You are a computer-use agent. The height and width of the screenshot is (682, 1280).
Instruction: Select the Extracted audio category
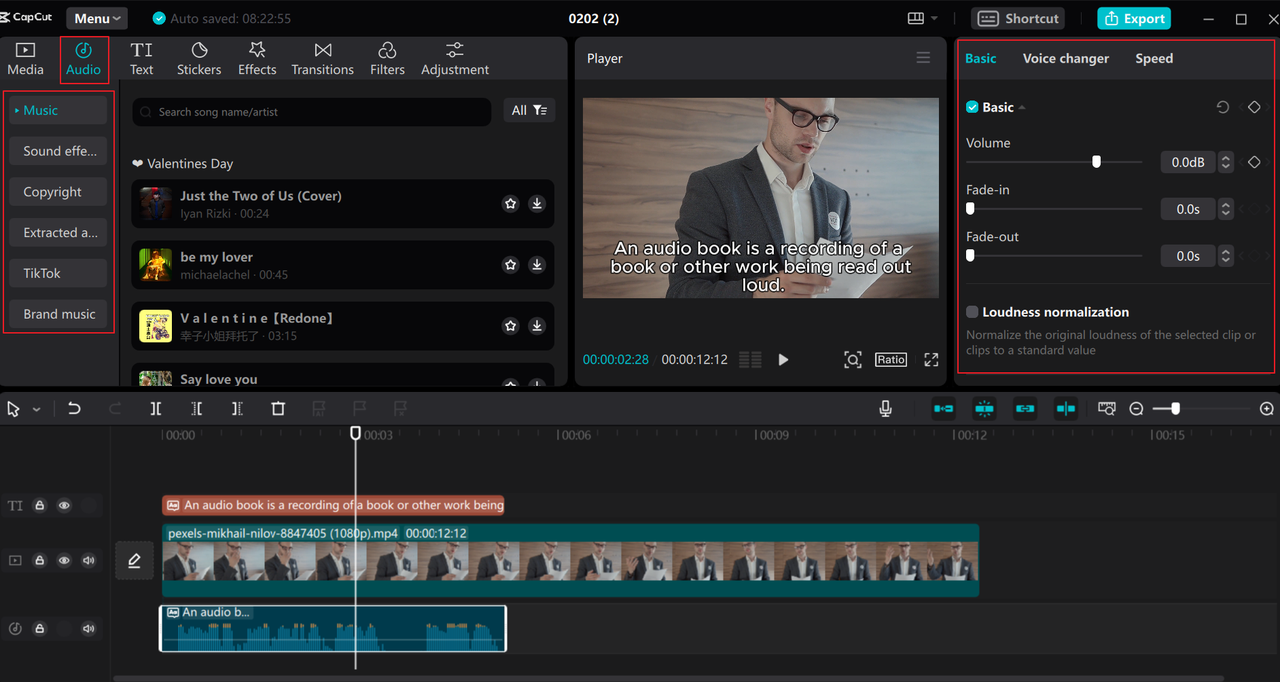pos(59,232)
